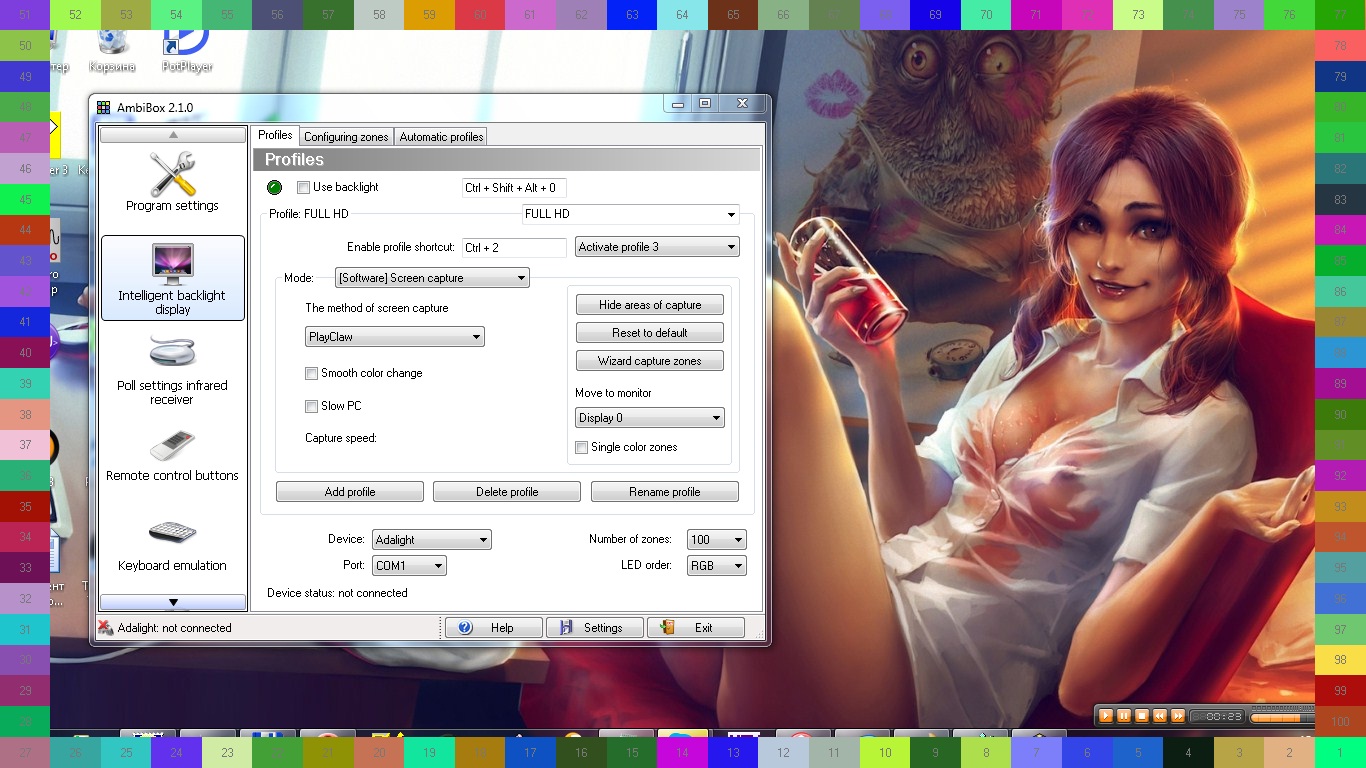Click the green backlight status indicator
The width and height of the screenshot is (1366, 768).
coord(275,187)
